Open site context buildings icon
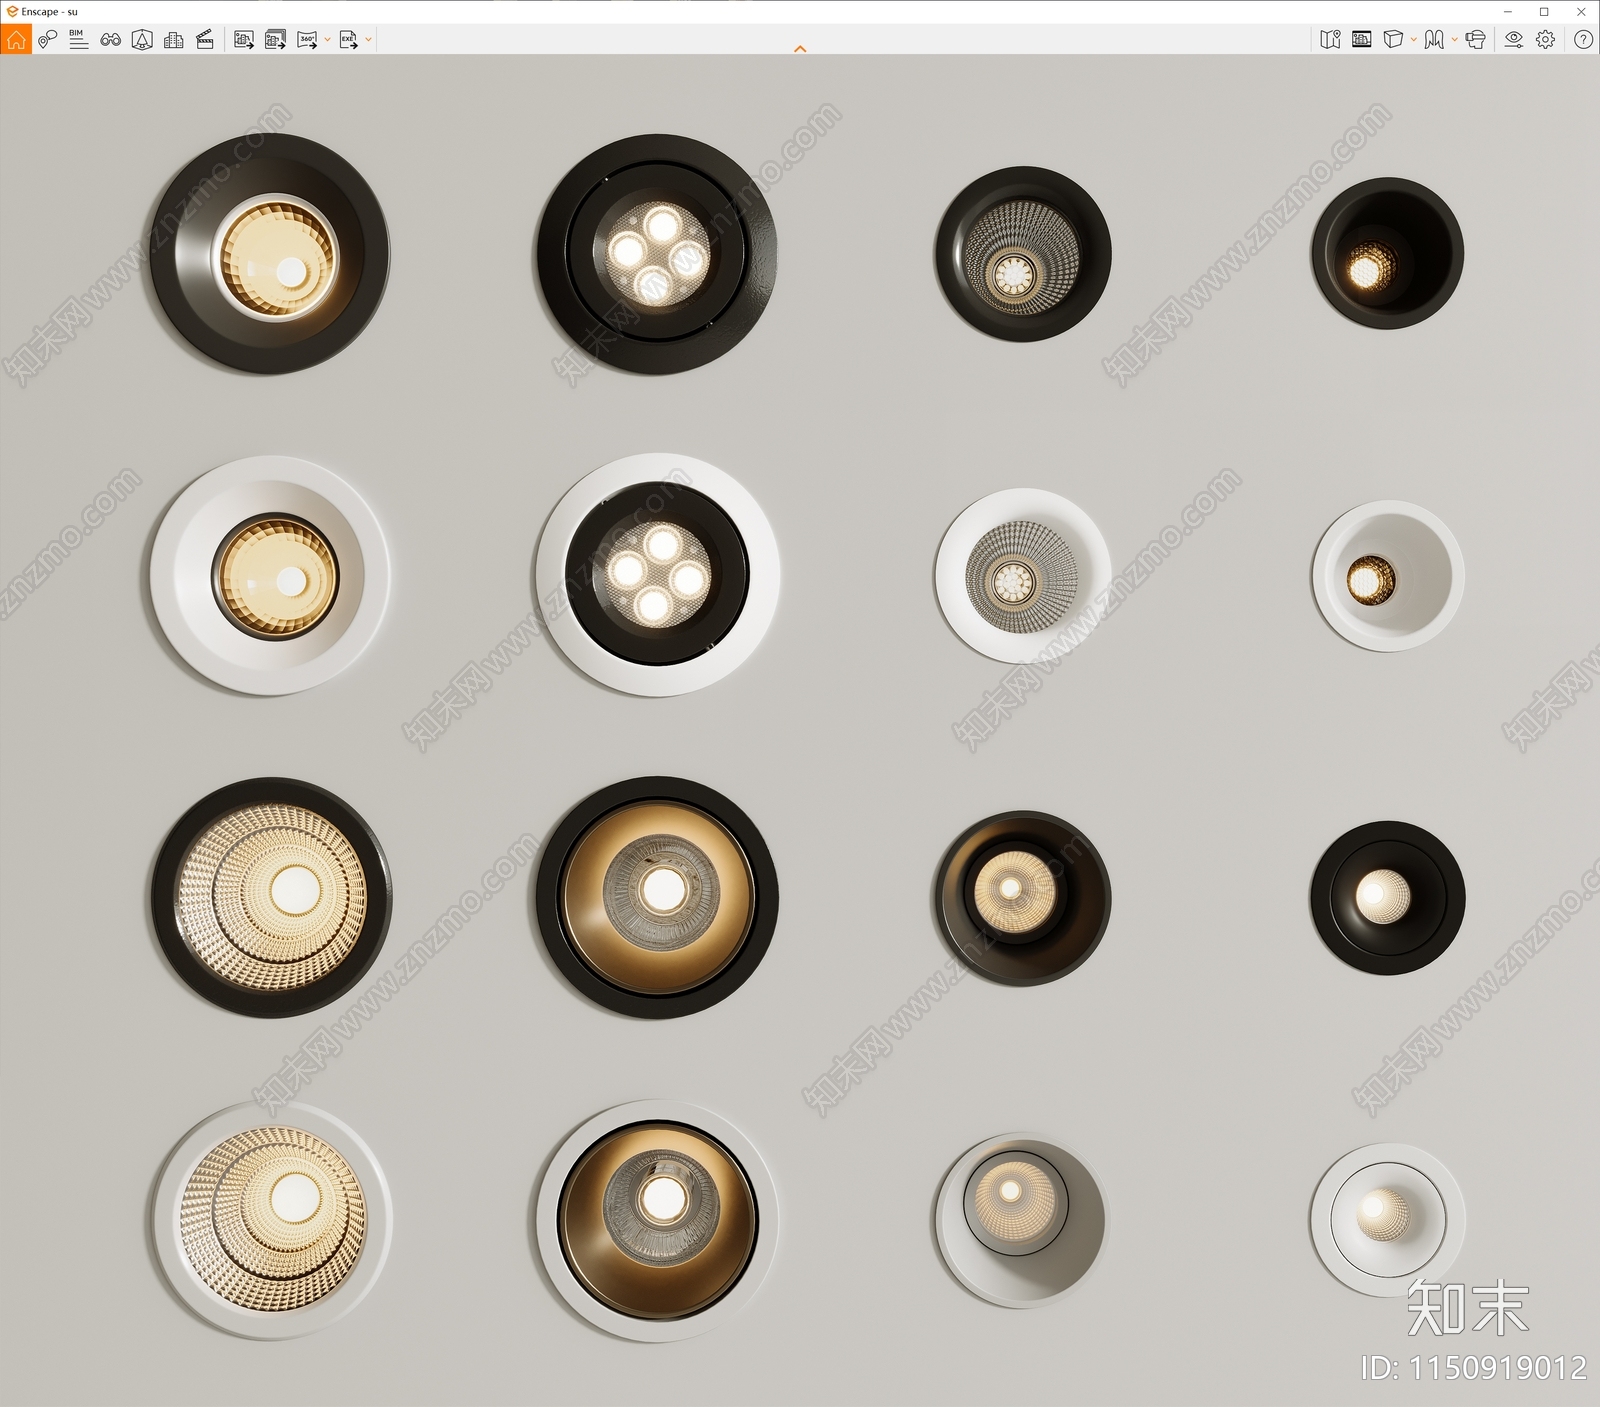1600x1407 pixels. tap(174, 39)
